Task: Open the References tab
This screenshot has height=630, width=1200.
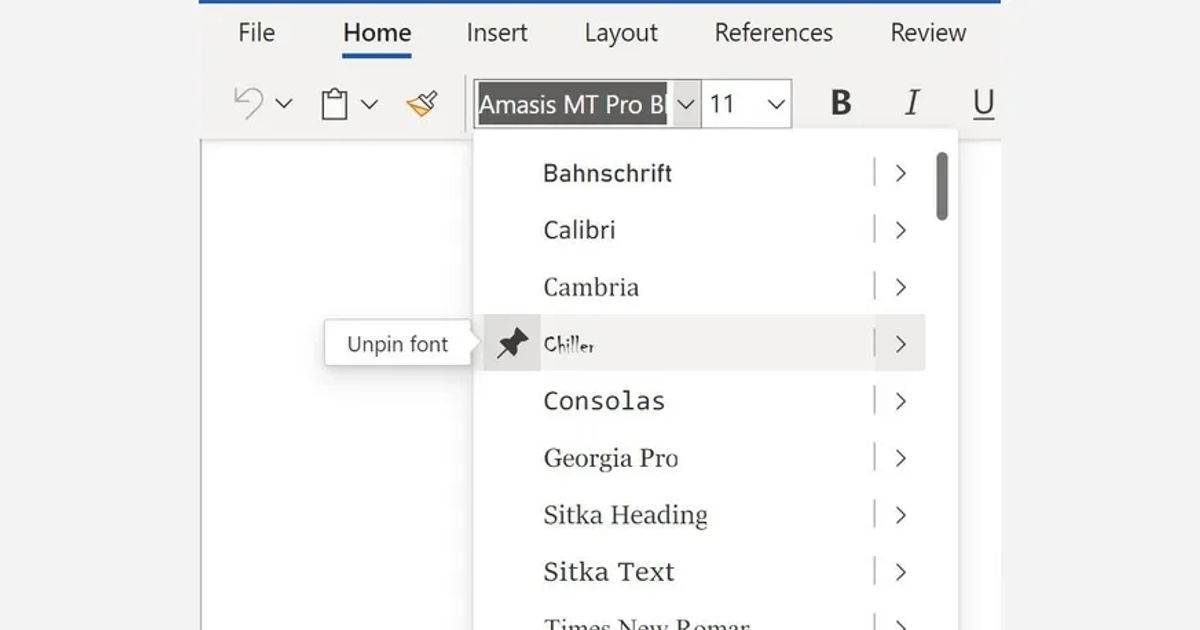Action: point(772,32)
